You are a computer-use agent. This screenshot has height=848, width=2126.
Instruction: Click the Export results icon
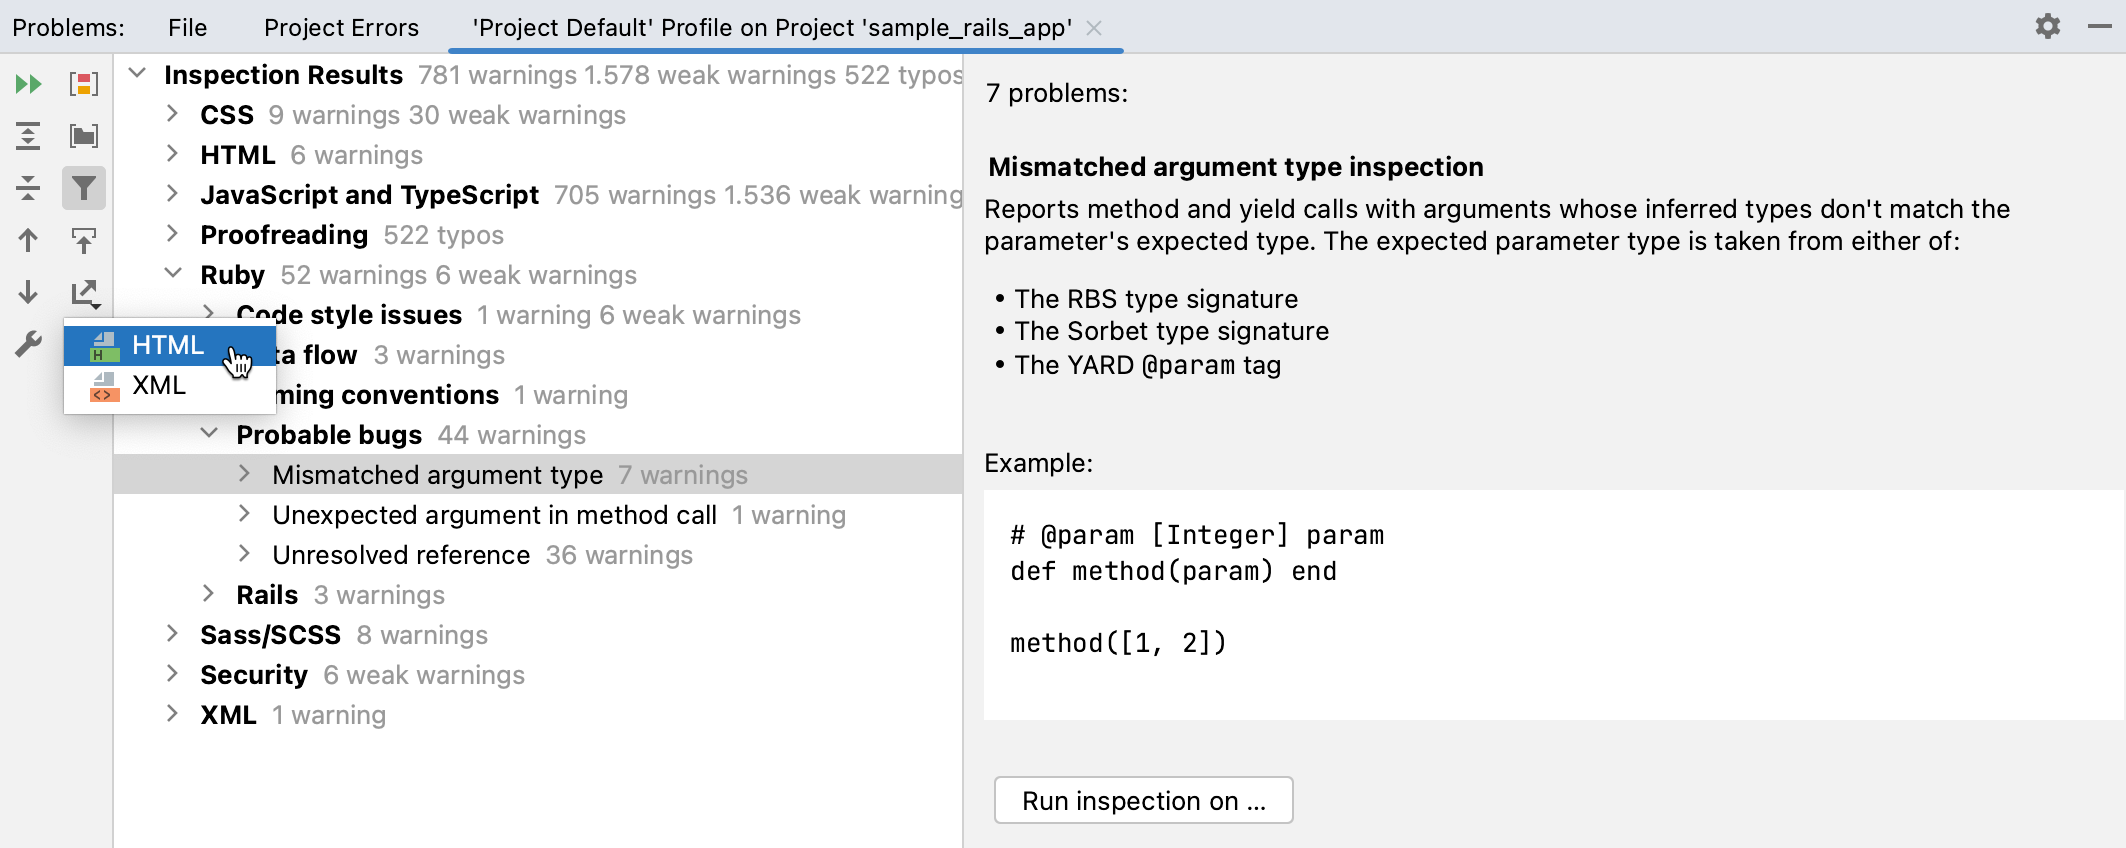84,292
